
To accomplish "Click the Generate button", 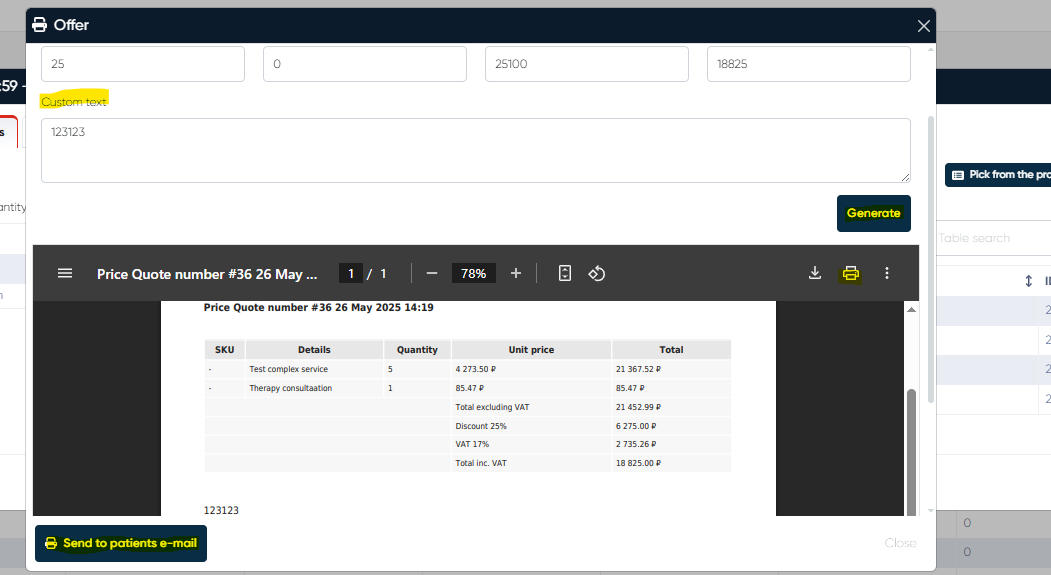I will click(x=873, y=213).
